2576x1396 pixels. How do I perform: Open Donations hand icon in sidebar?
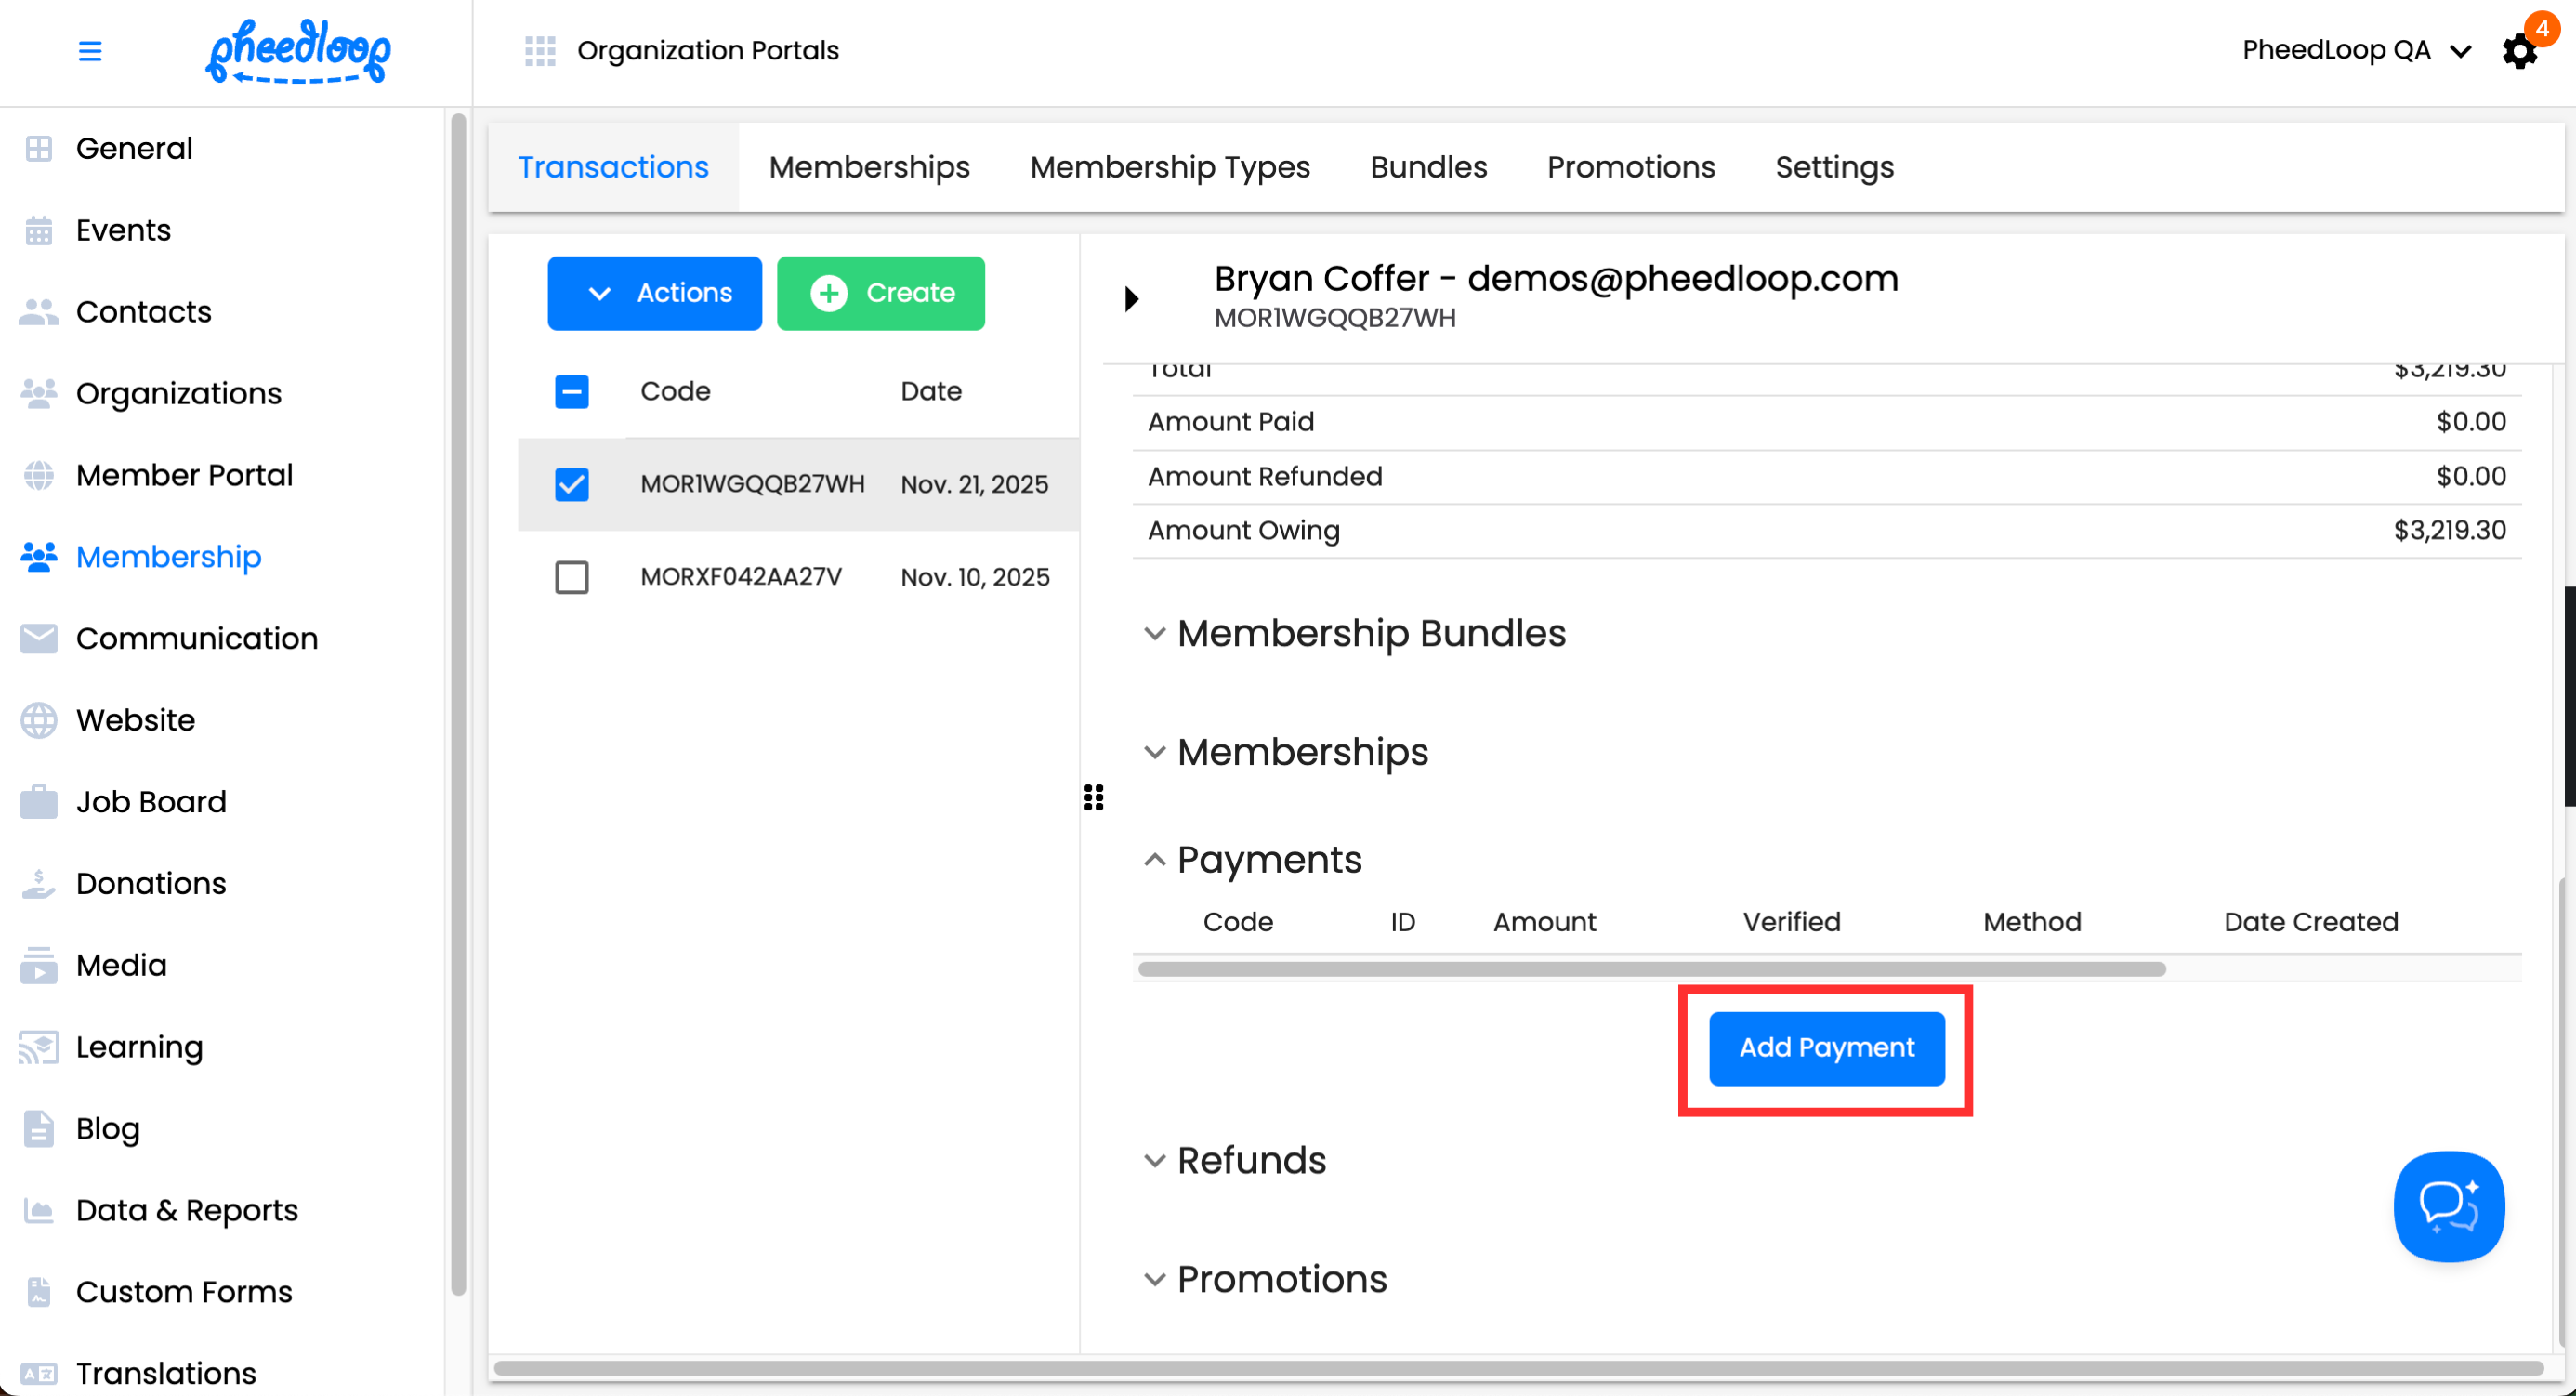[39, 884]
